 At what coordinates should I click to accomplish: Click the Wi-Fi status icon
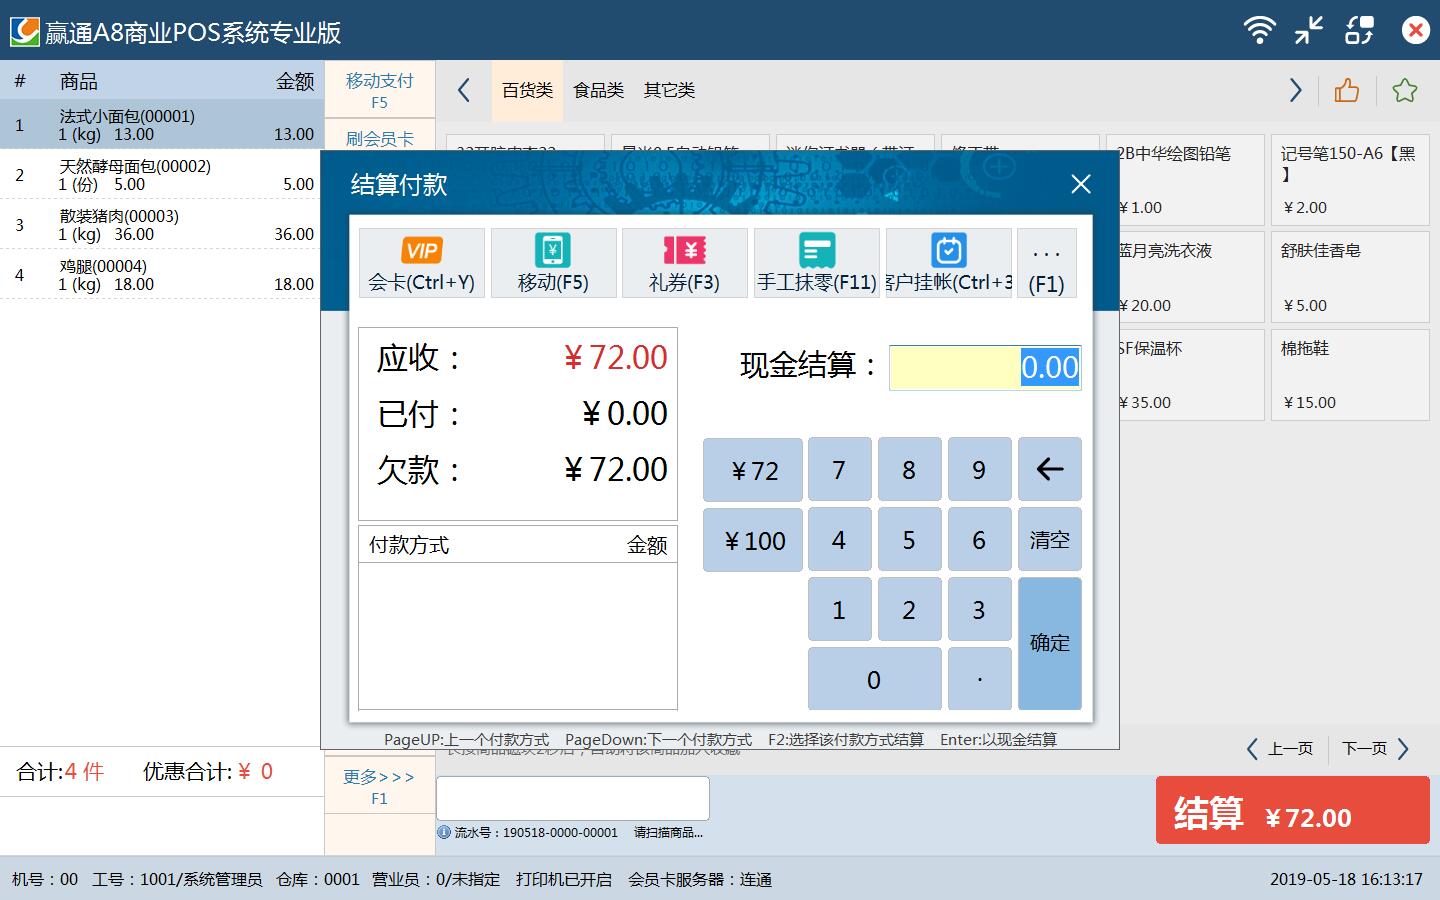[1259, 30]
